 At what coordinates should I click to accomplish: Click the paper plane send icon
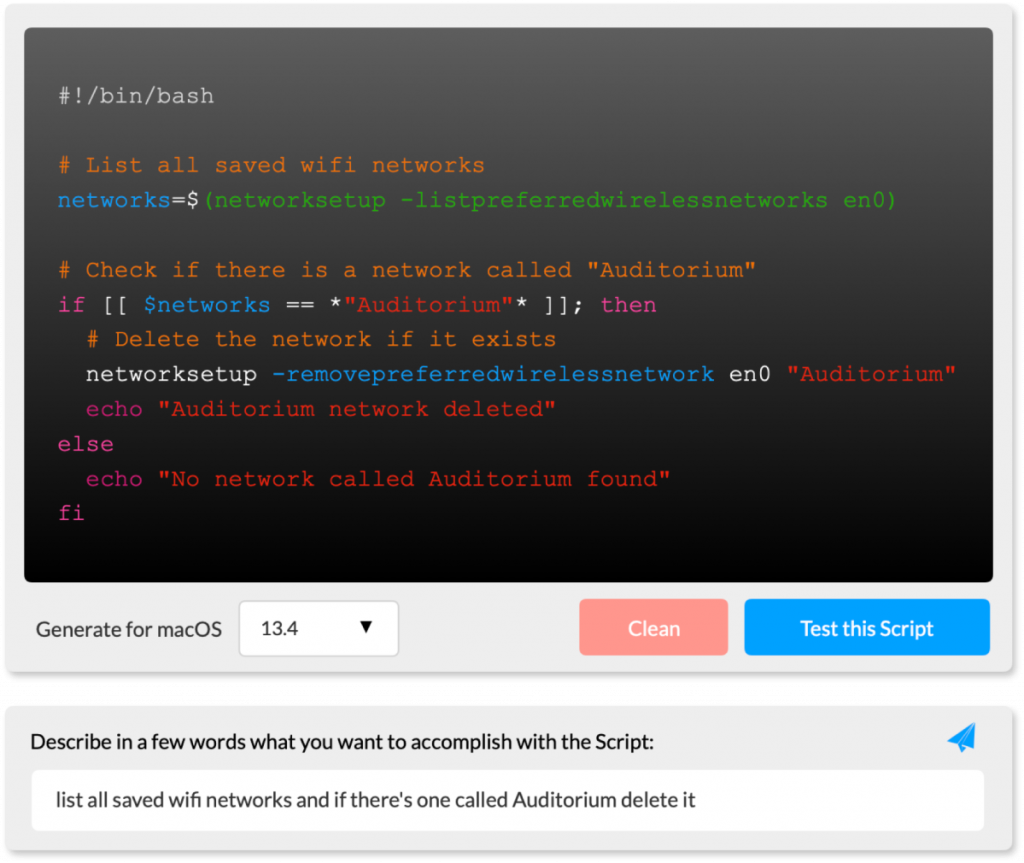[x=961, y=739]
